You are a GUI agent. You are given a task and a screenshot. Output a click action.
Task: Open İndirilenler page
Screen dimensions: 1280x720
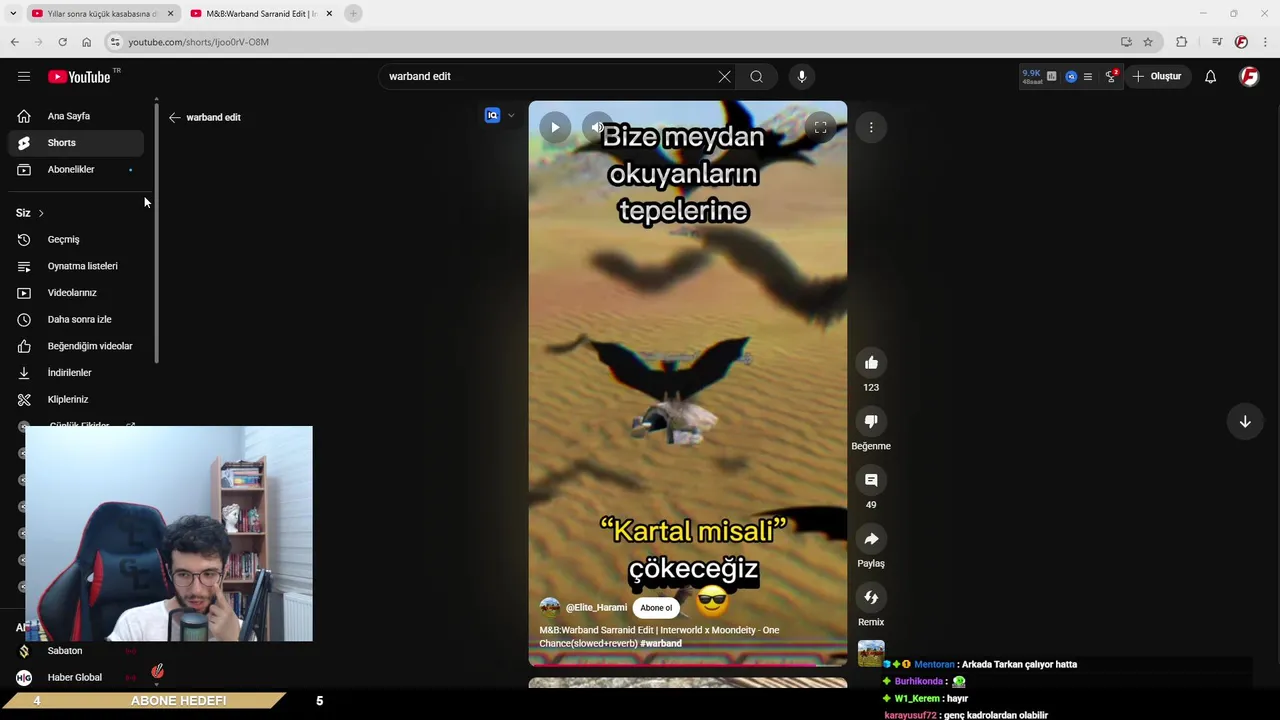click(x=76, y=373)
